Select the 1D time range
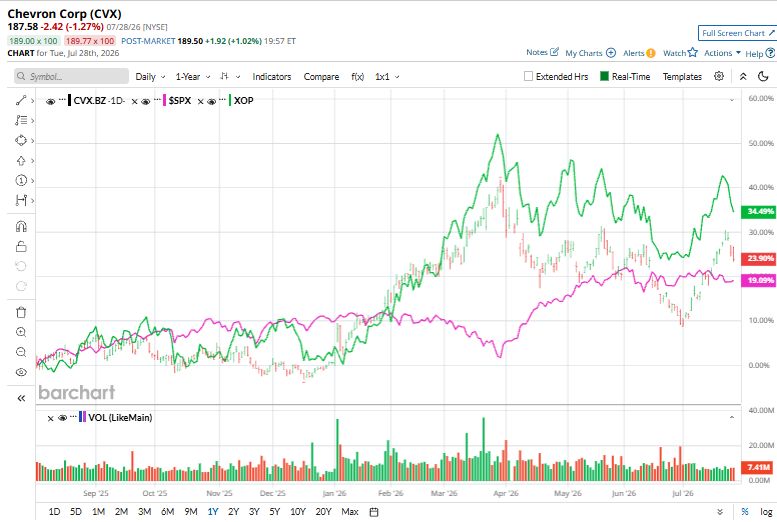Screen dimensions: 777x522 (x=54, y=512)
